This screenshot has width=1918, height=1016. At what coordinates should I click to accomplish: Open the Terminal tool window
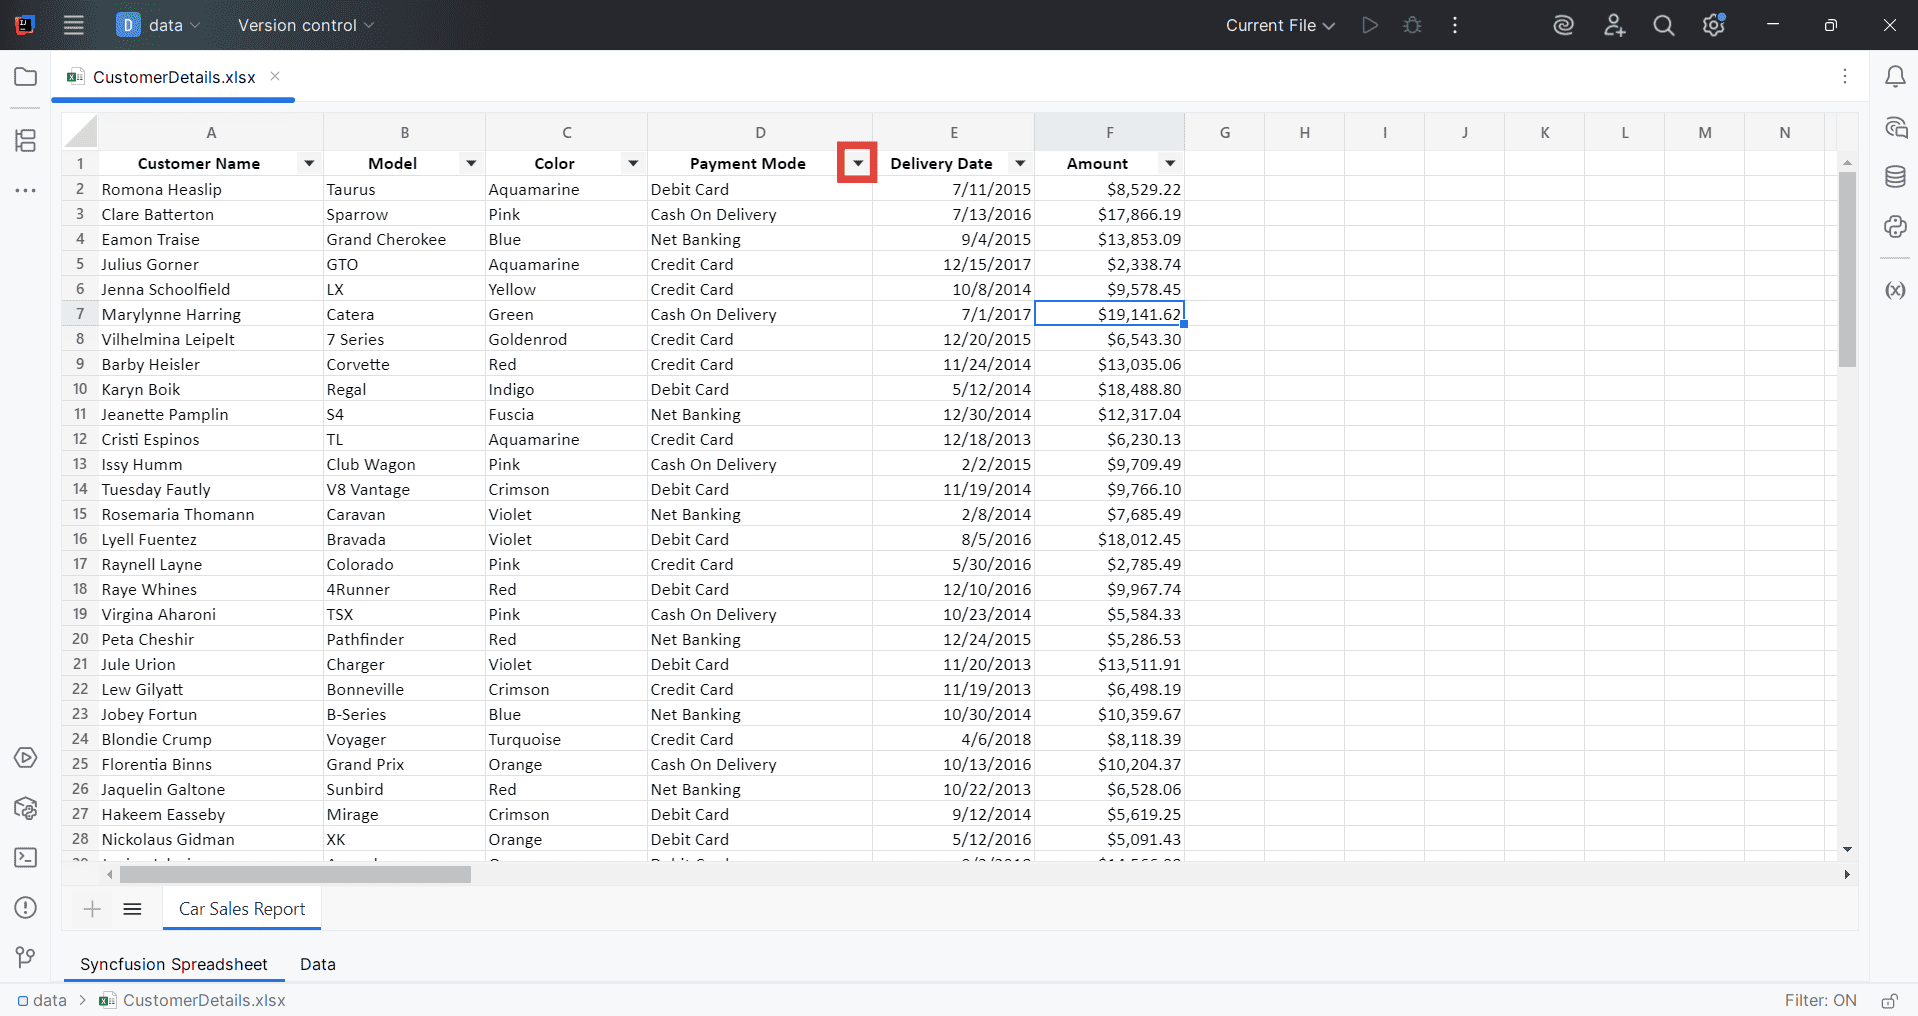pos(25,858)
